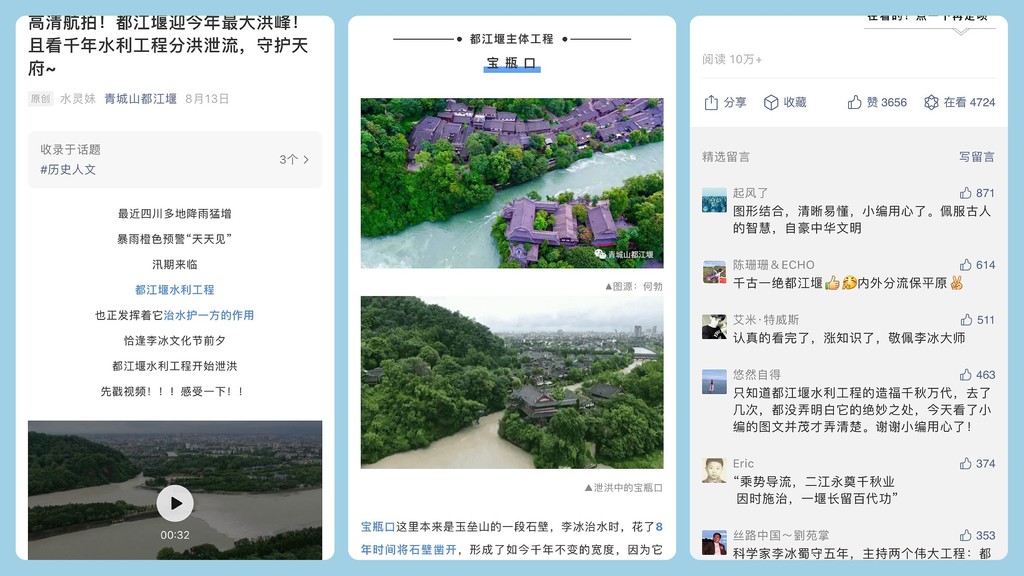The image size is (1024, 576).
Task: Click the share icon (分享)
Action: [712, 102]
